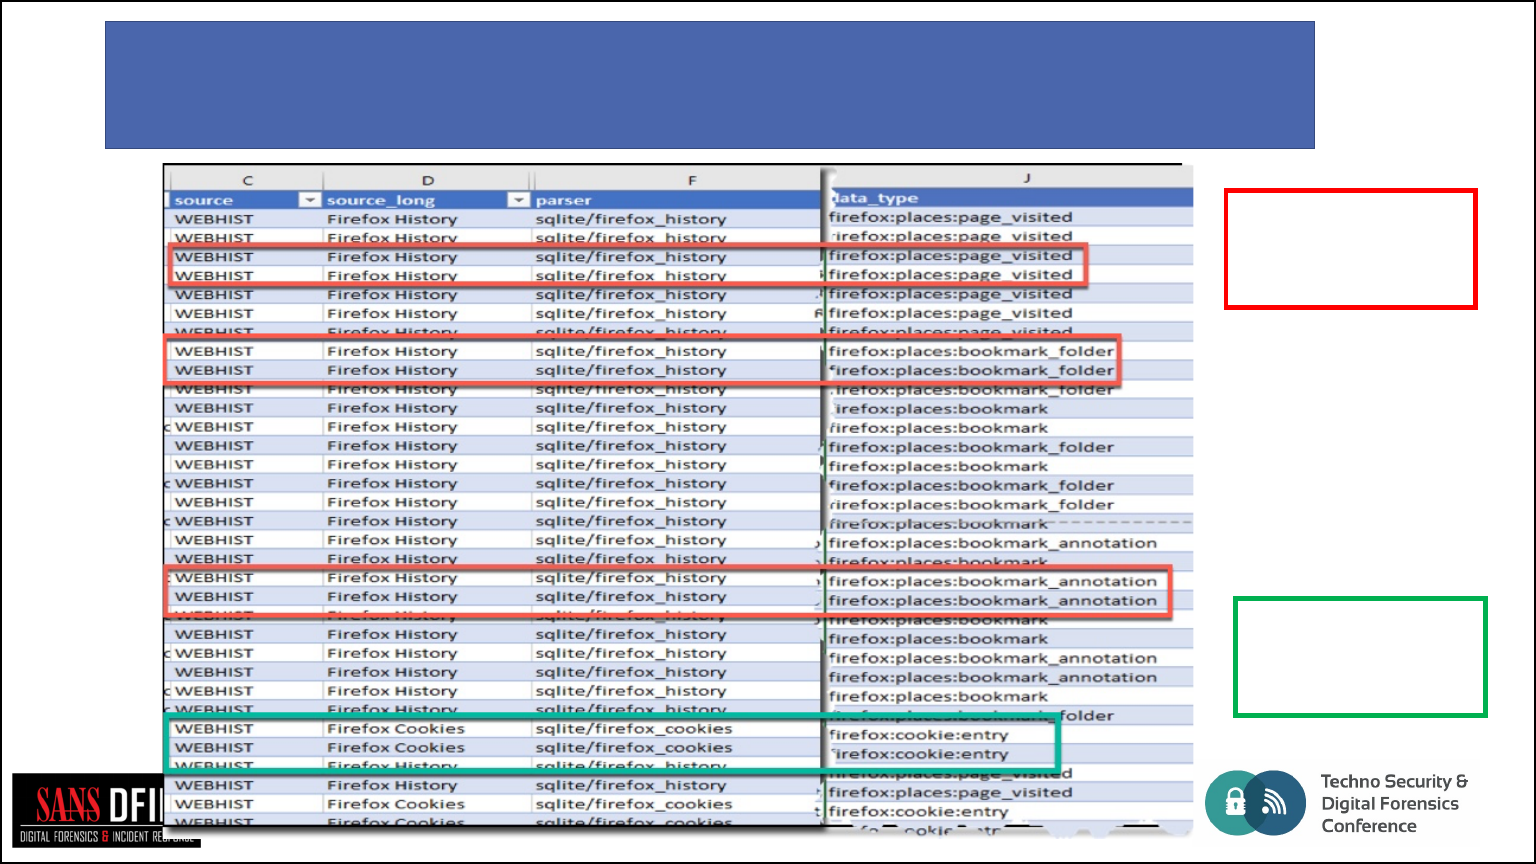The width and height of the screenshot is (1536, 864).
Task: Select column D header letter
Action: 427,180
